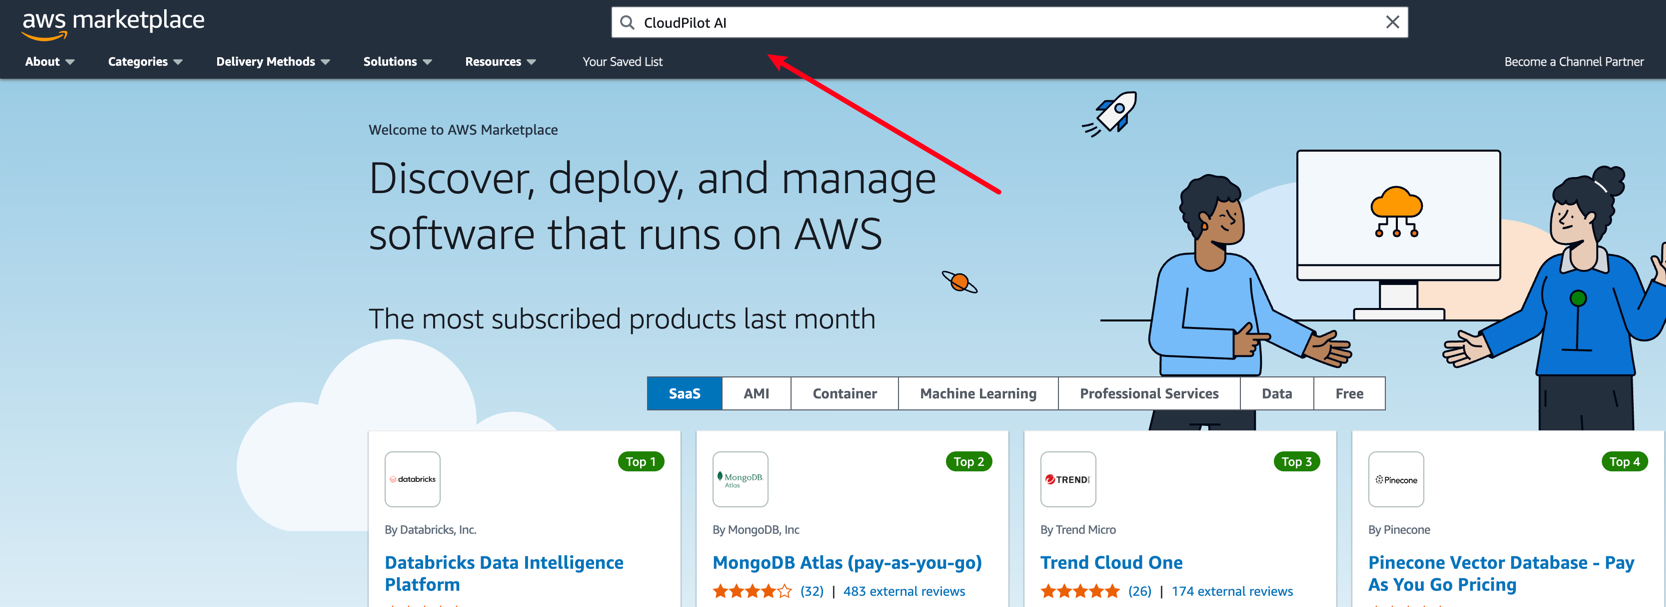Image resolution: width=1666 pixels, height=607 pixels.
Task: Click the AWS Marketplace logo
Action: pos(113,23)
